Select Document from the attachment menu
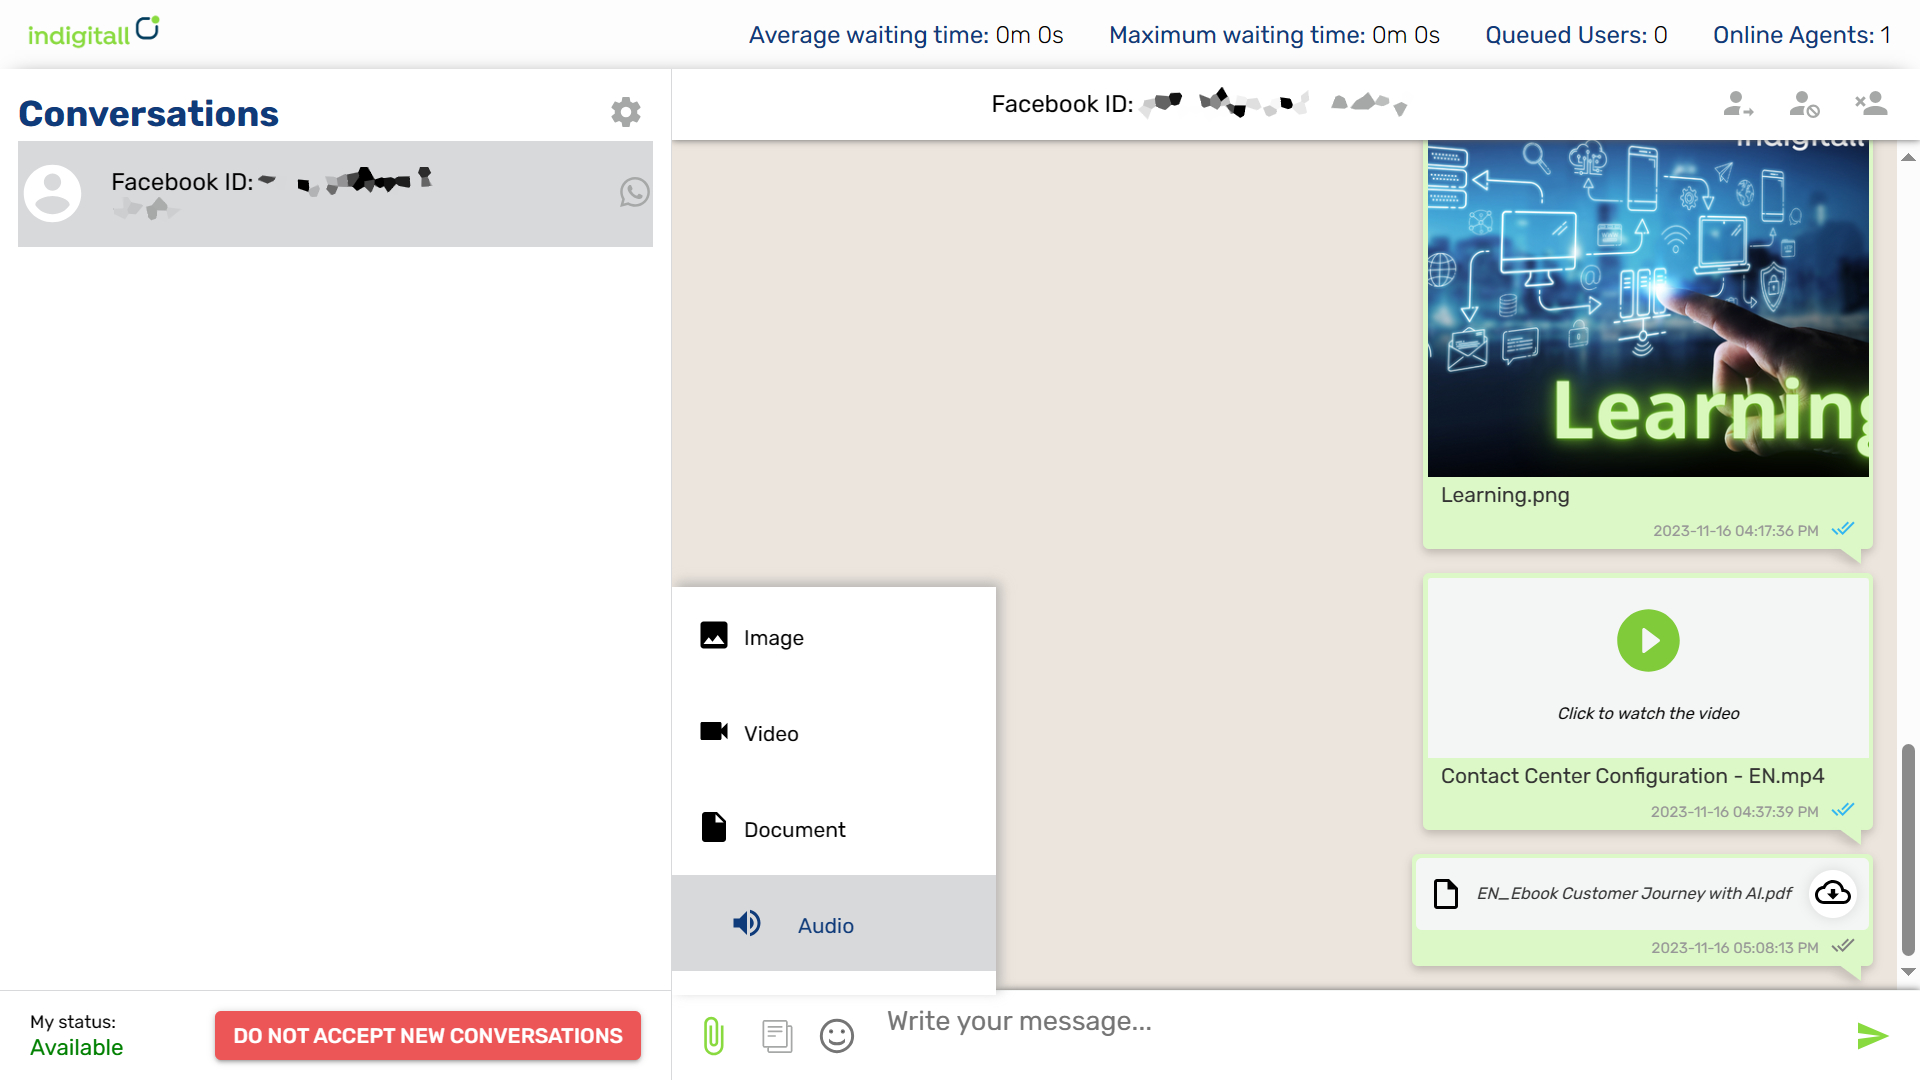 click(834, 829)
